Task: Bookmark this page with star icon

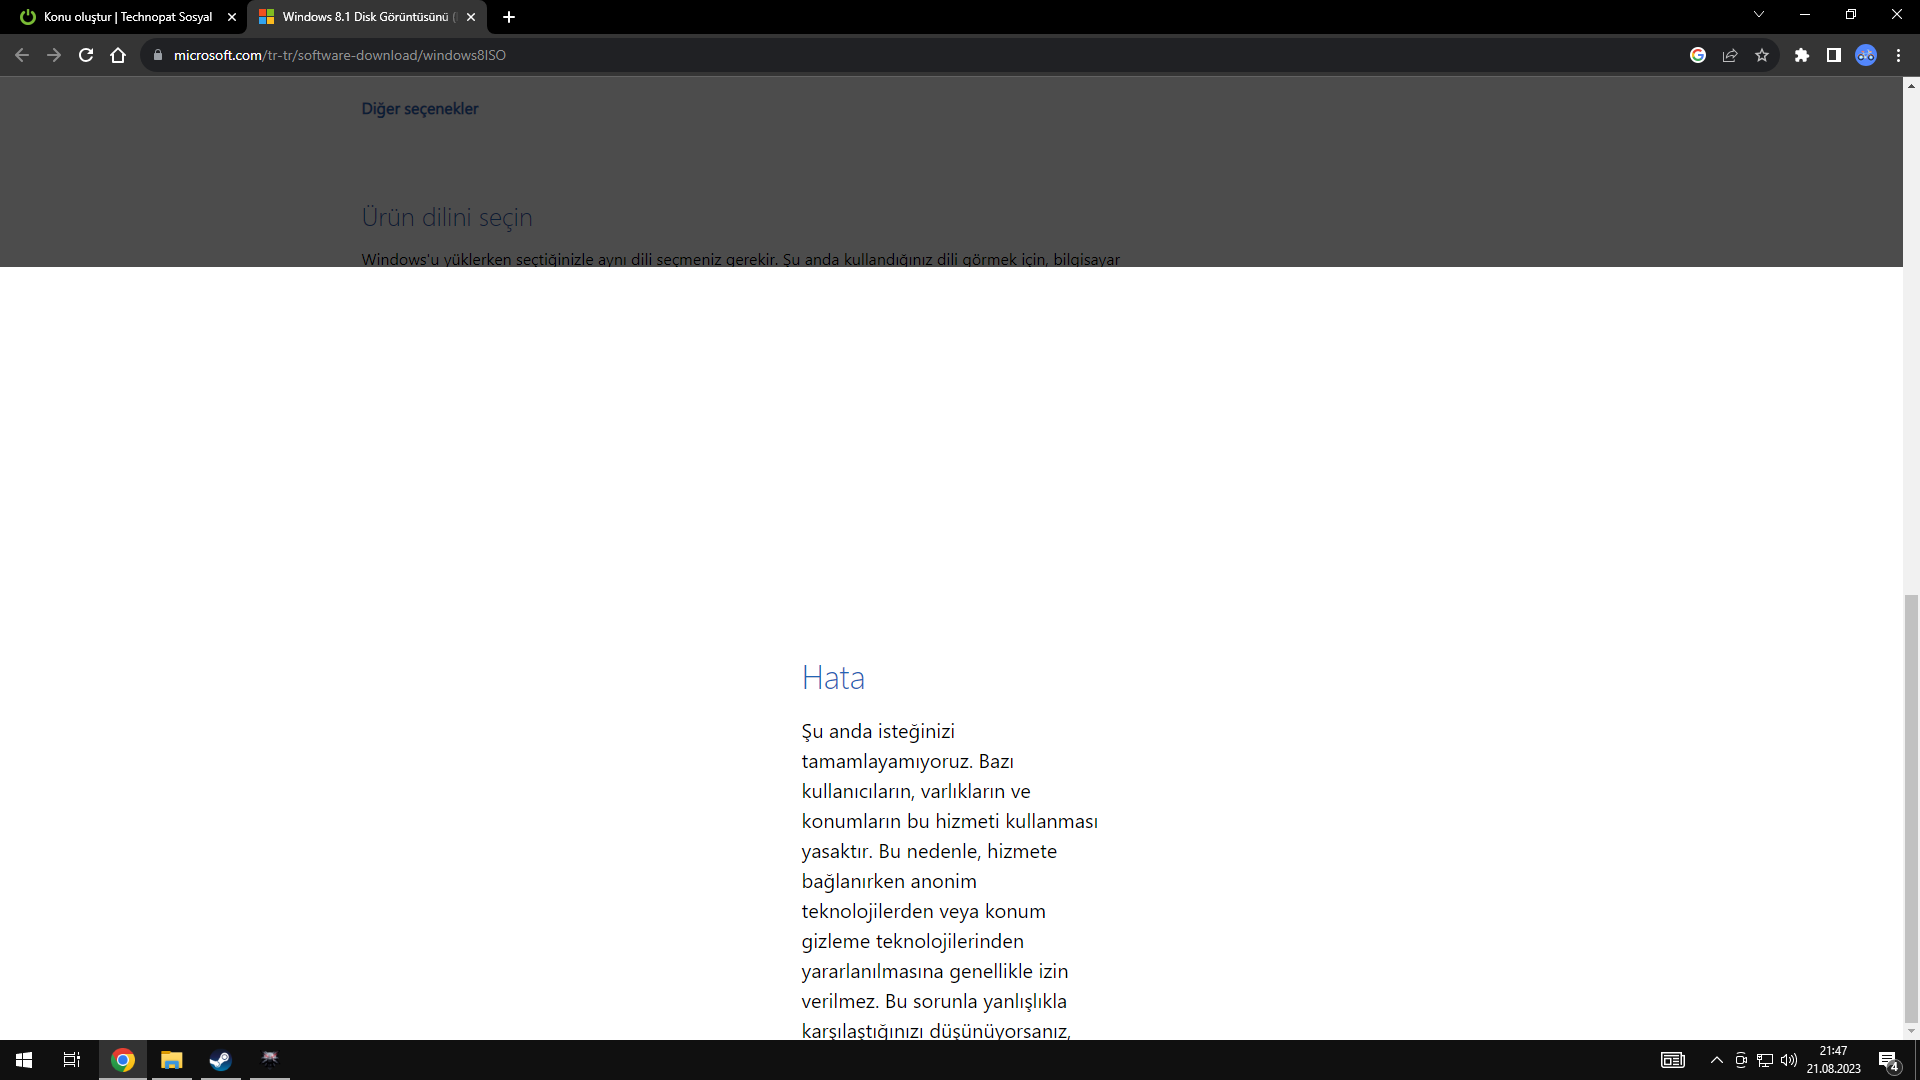Action: click(1762, 55)
